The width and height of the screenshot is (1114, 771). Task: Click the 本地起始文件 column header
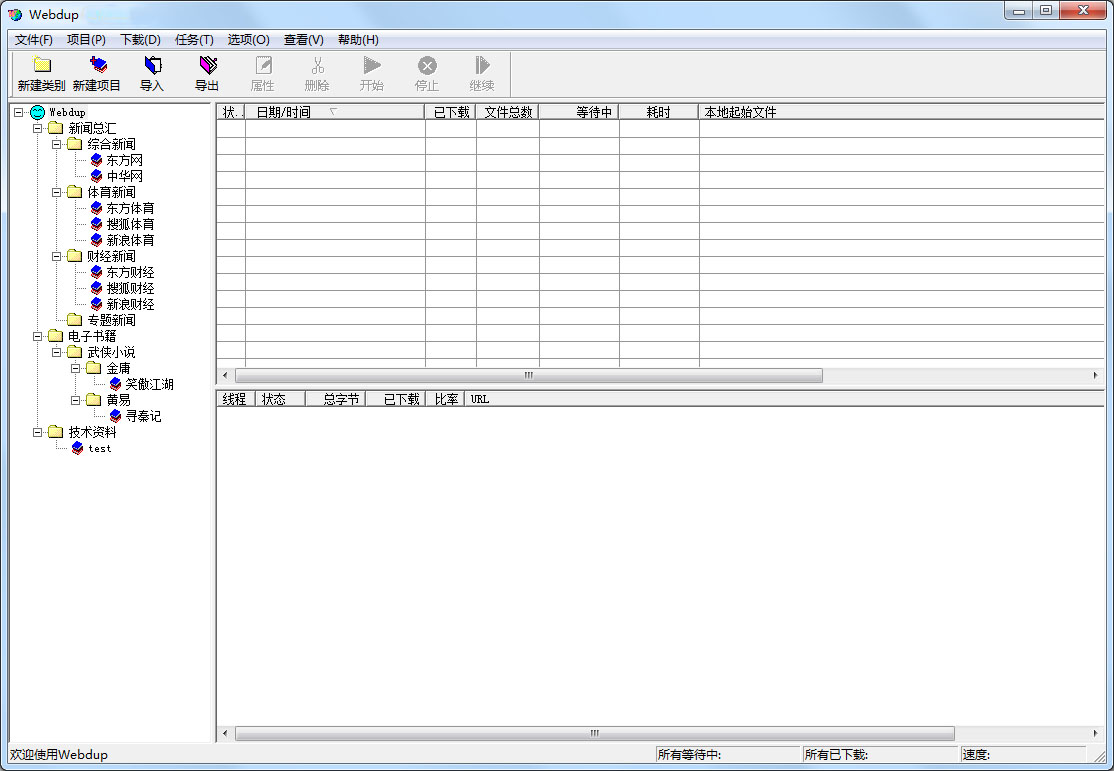tap(741, 112)
